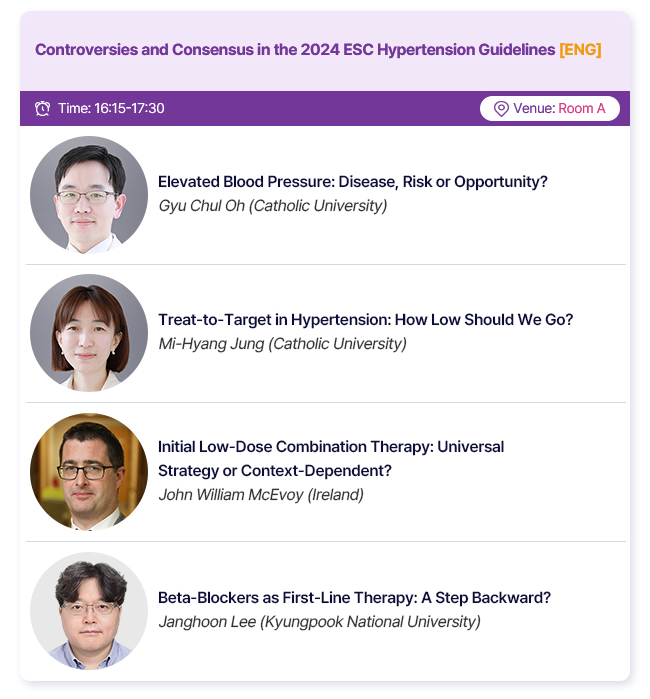Click the third speaker's portrait photo
The height and width of the screenshot is (699, 650).
[x=89, y=471]
